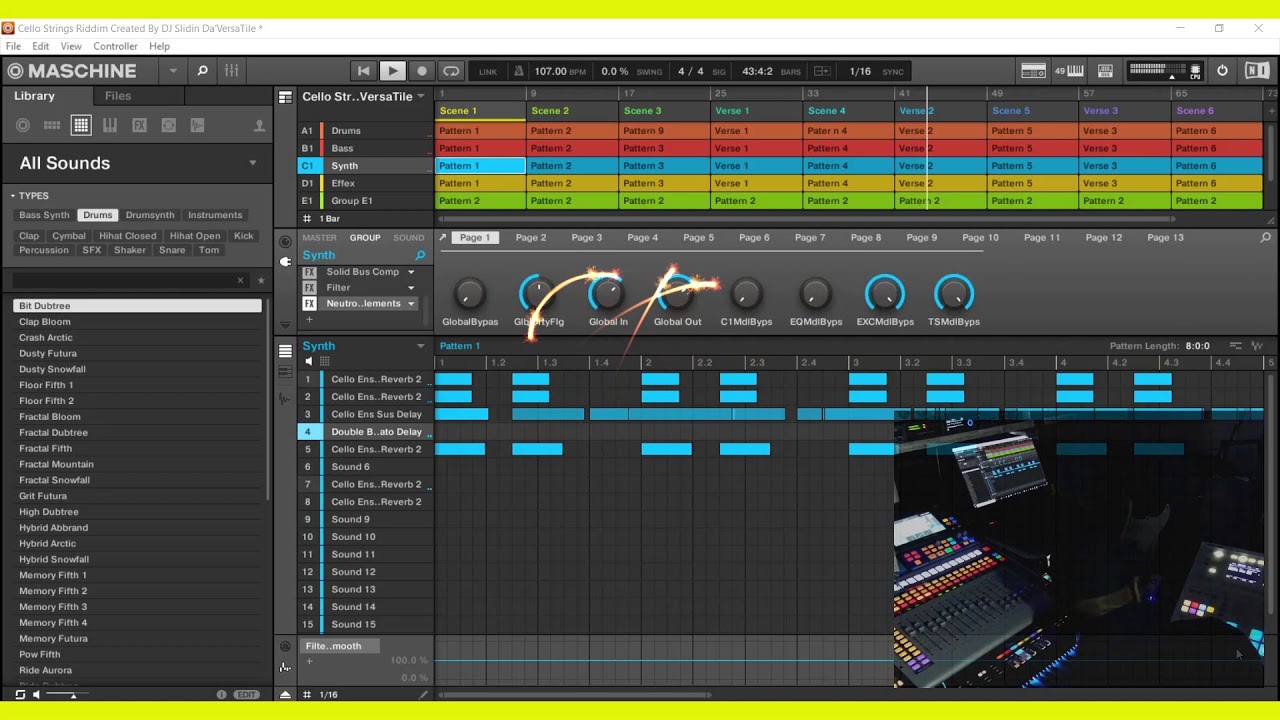Image resolution: width=1280 pixels, height=720 pixels.
Task: Click the library search input field
Action: (124, 281)
